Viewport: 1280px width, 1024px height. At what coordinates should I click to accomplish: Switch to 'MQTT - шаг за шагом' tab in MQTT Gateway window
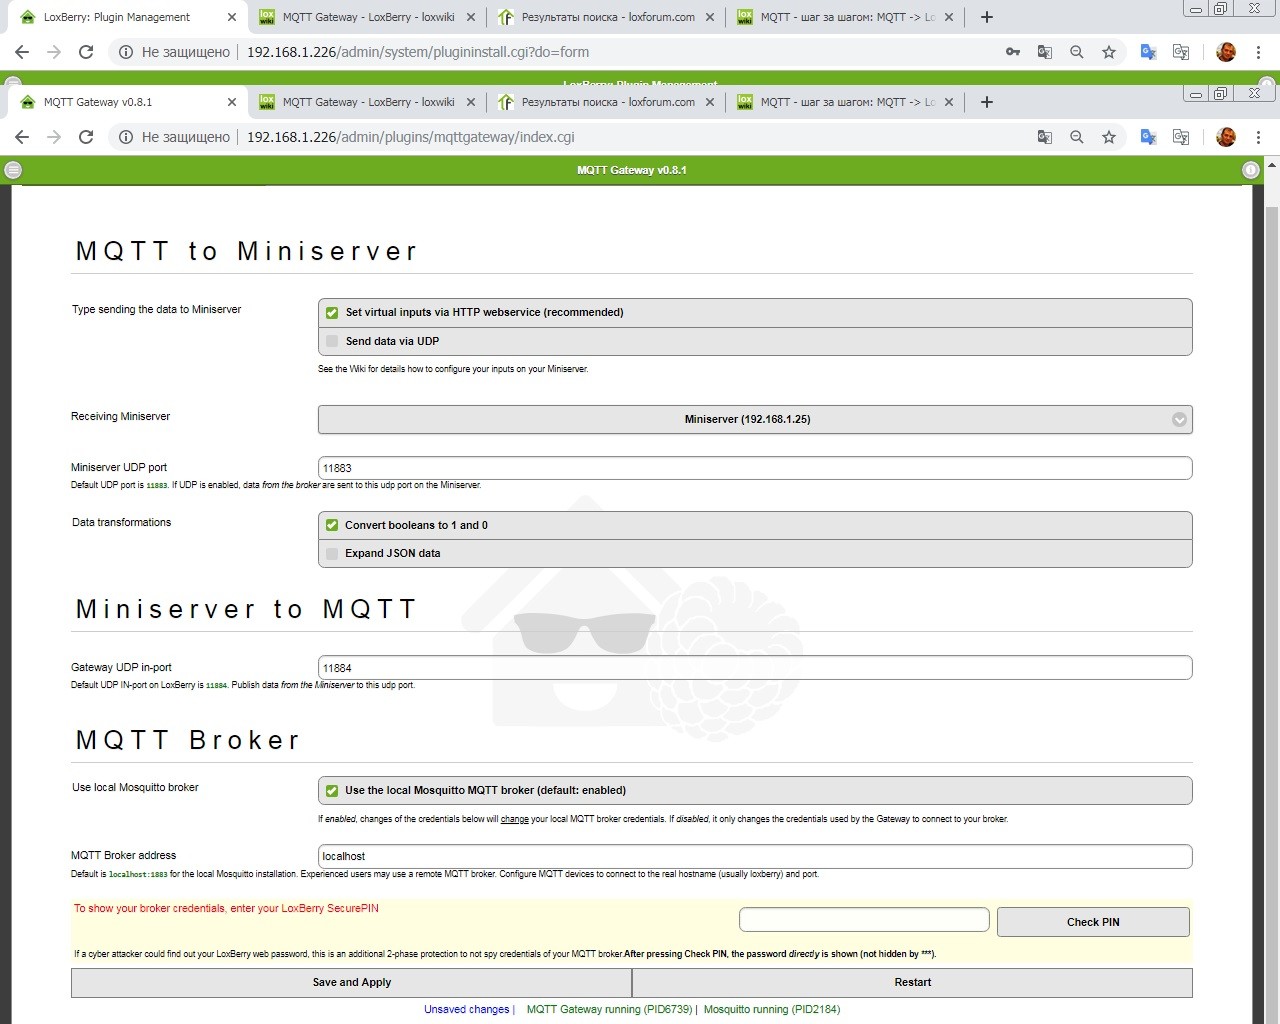(845, 102)
